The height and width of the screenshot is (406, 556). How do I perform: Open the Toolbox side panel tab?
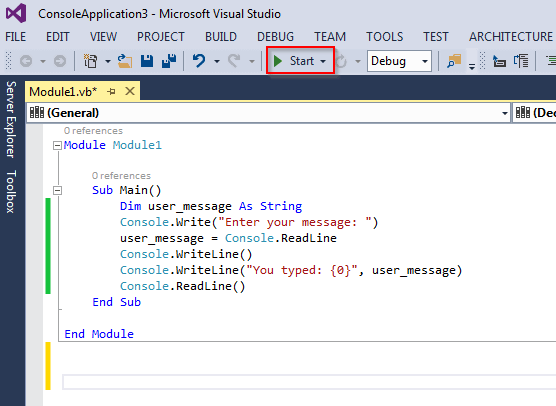pyautogui.click(x=11, y=192)
